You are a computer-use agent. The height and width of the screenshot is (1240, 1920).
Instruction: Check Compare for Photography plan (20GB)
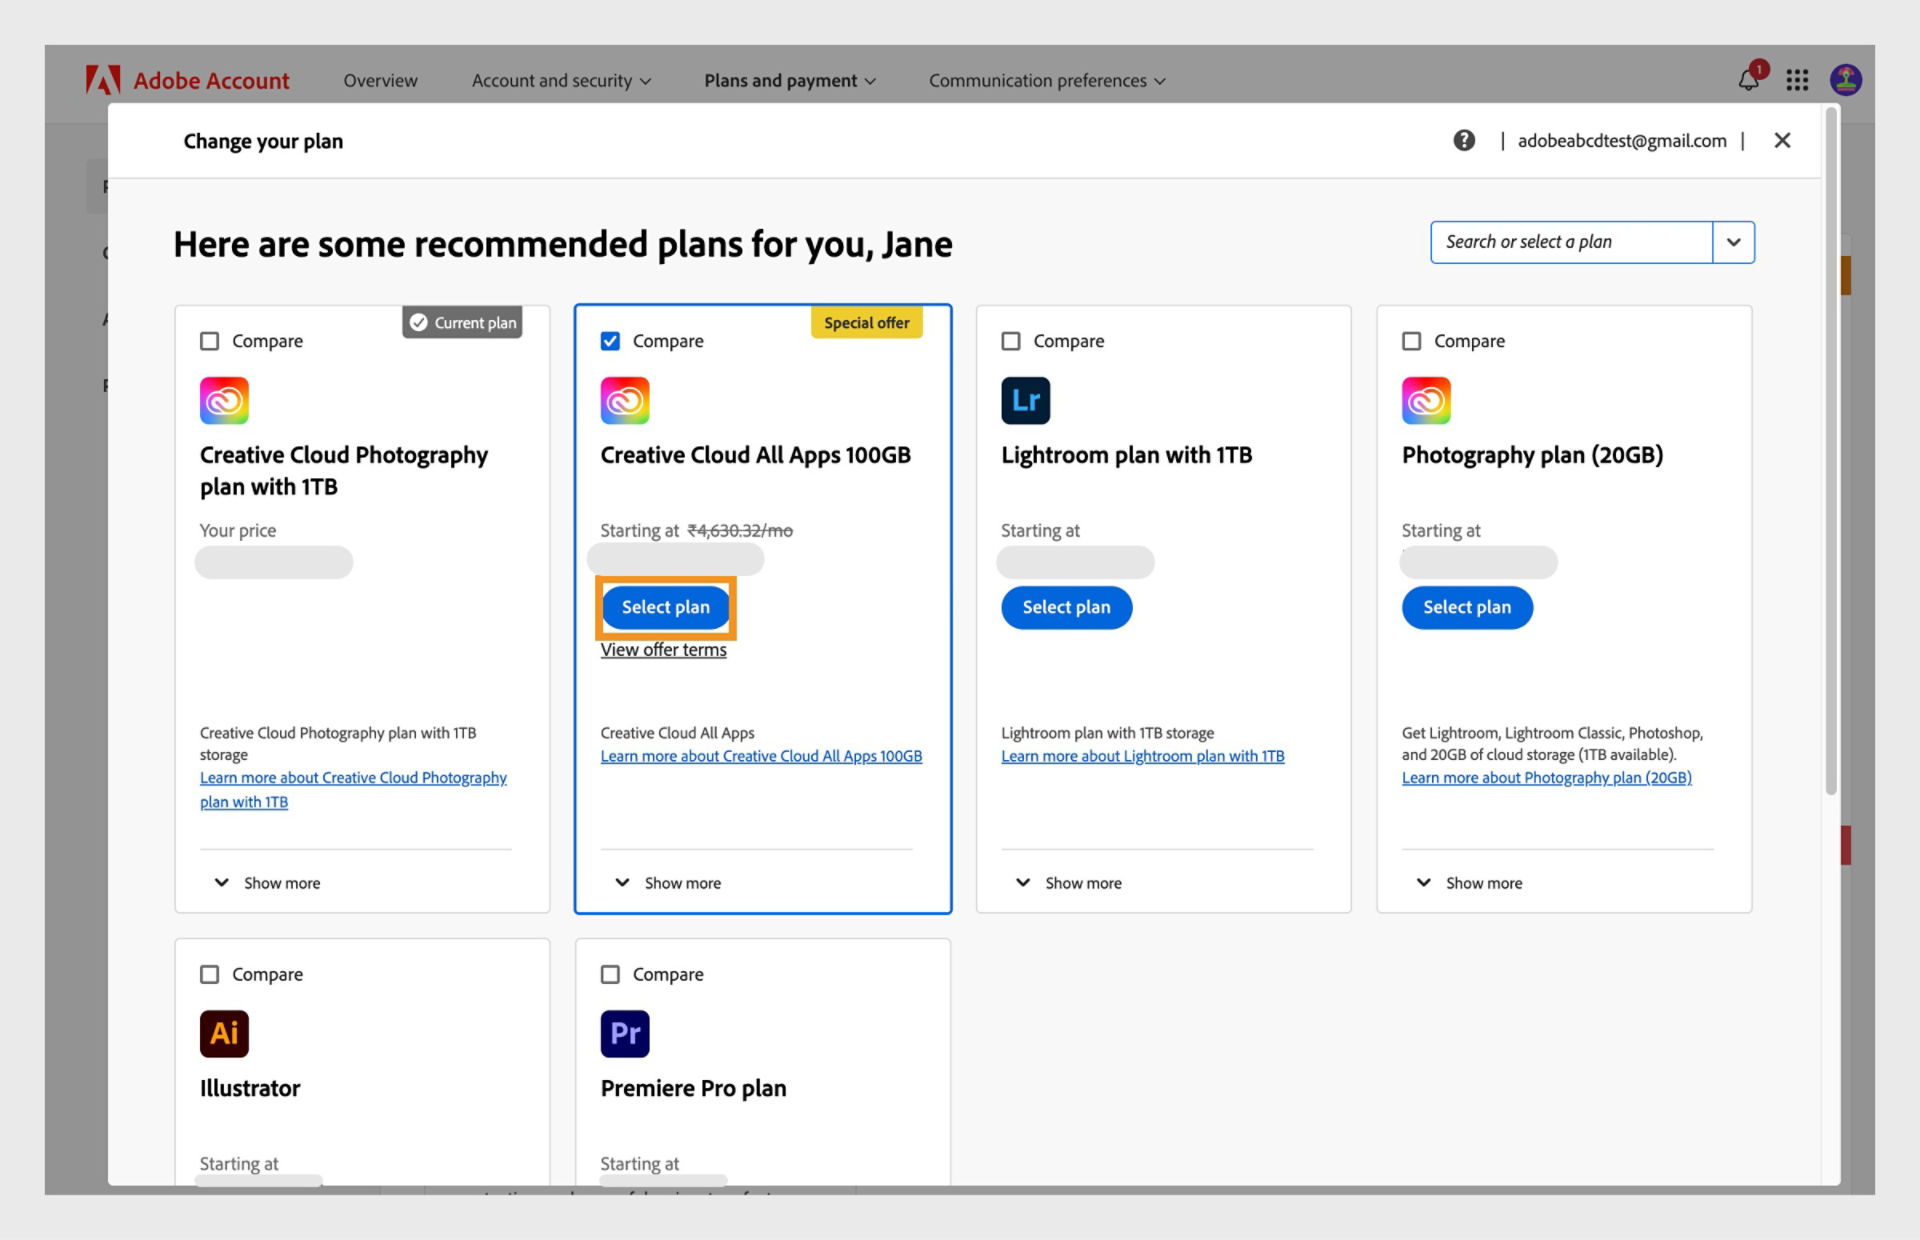(1412, 341)
